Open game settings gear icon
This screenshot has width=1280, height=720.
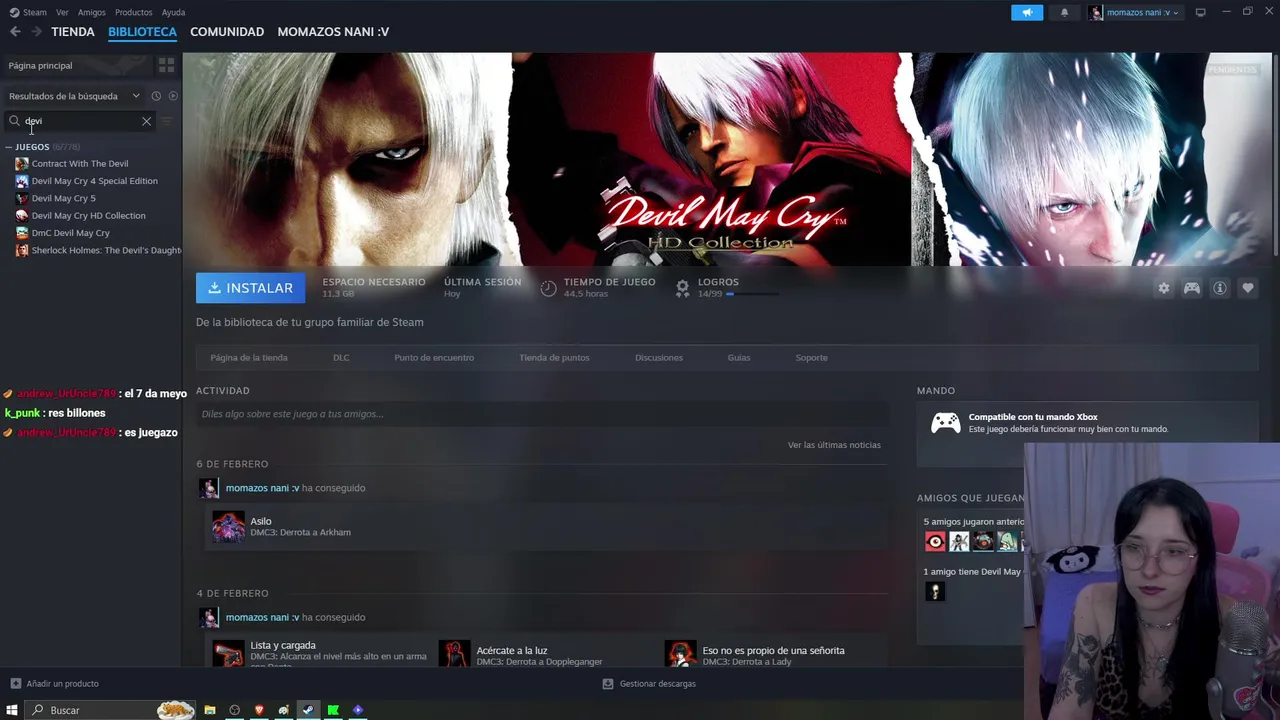(x=1163, y=288)
